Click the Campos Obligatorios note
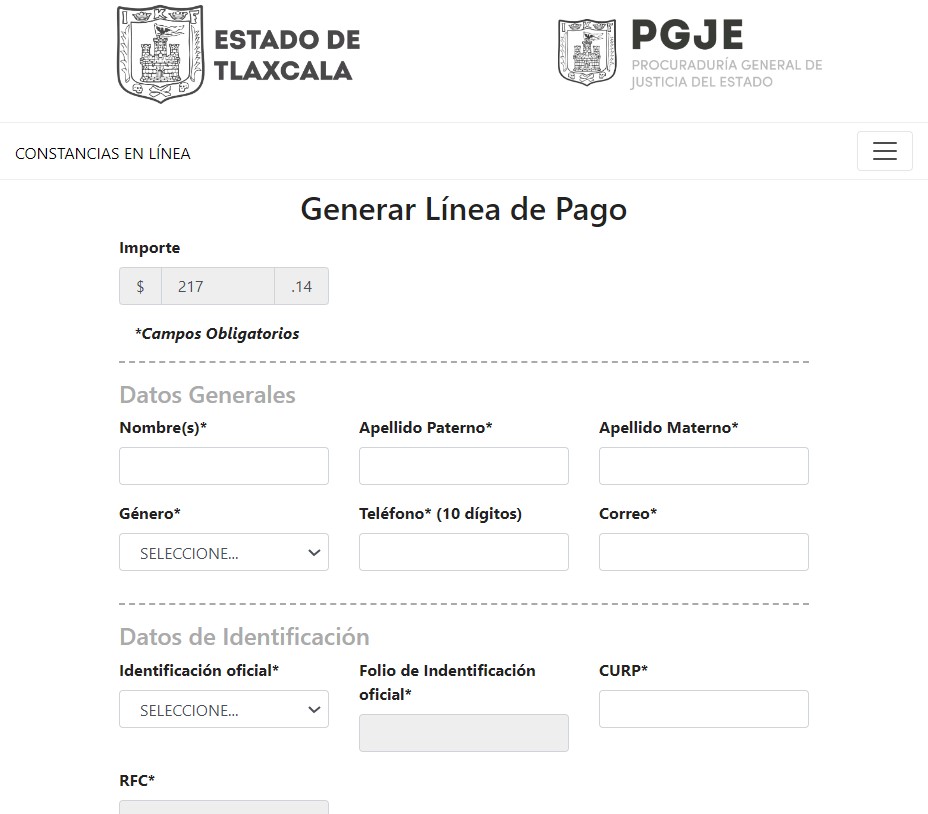The height and width of the screenshot is (814, 928). click(x=216, y=333)
